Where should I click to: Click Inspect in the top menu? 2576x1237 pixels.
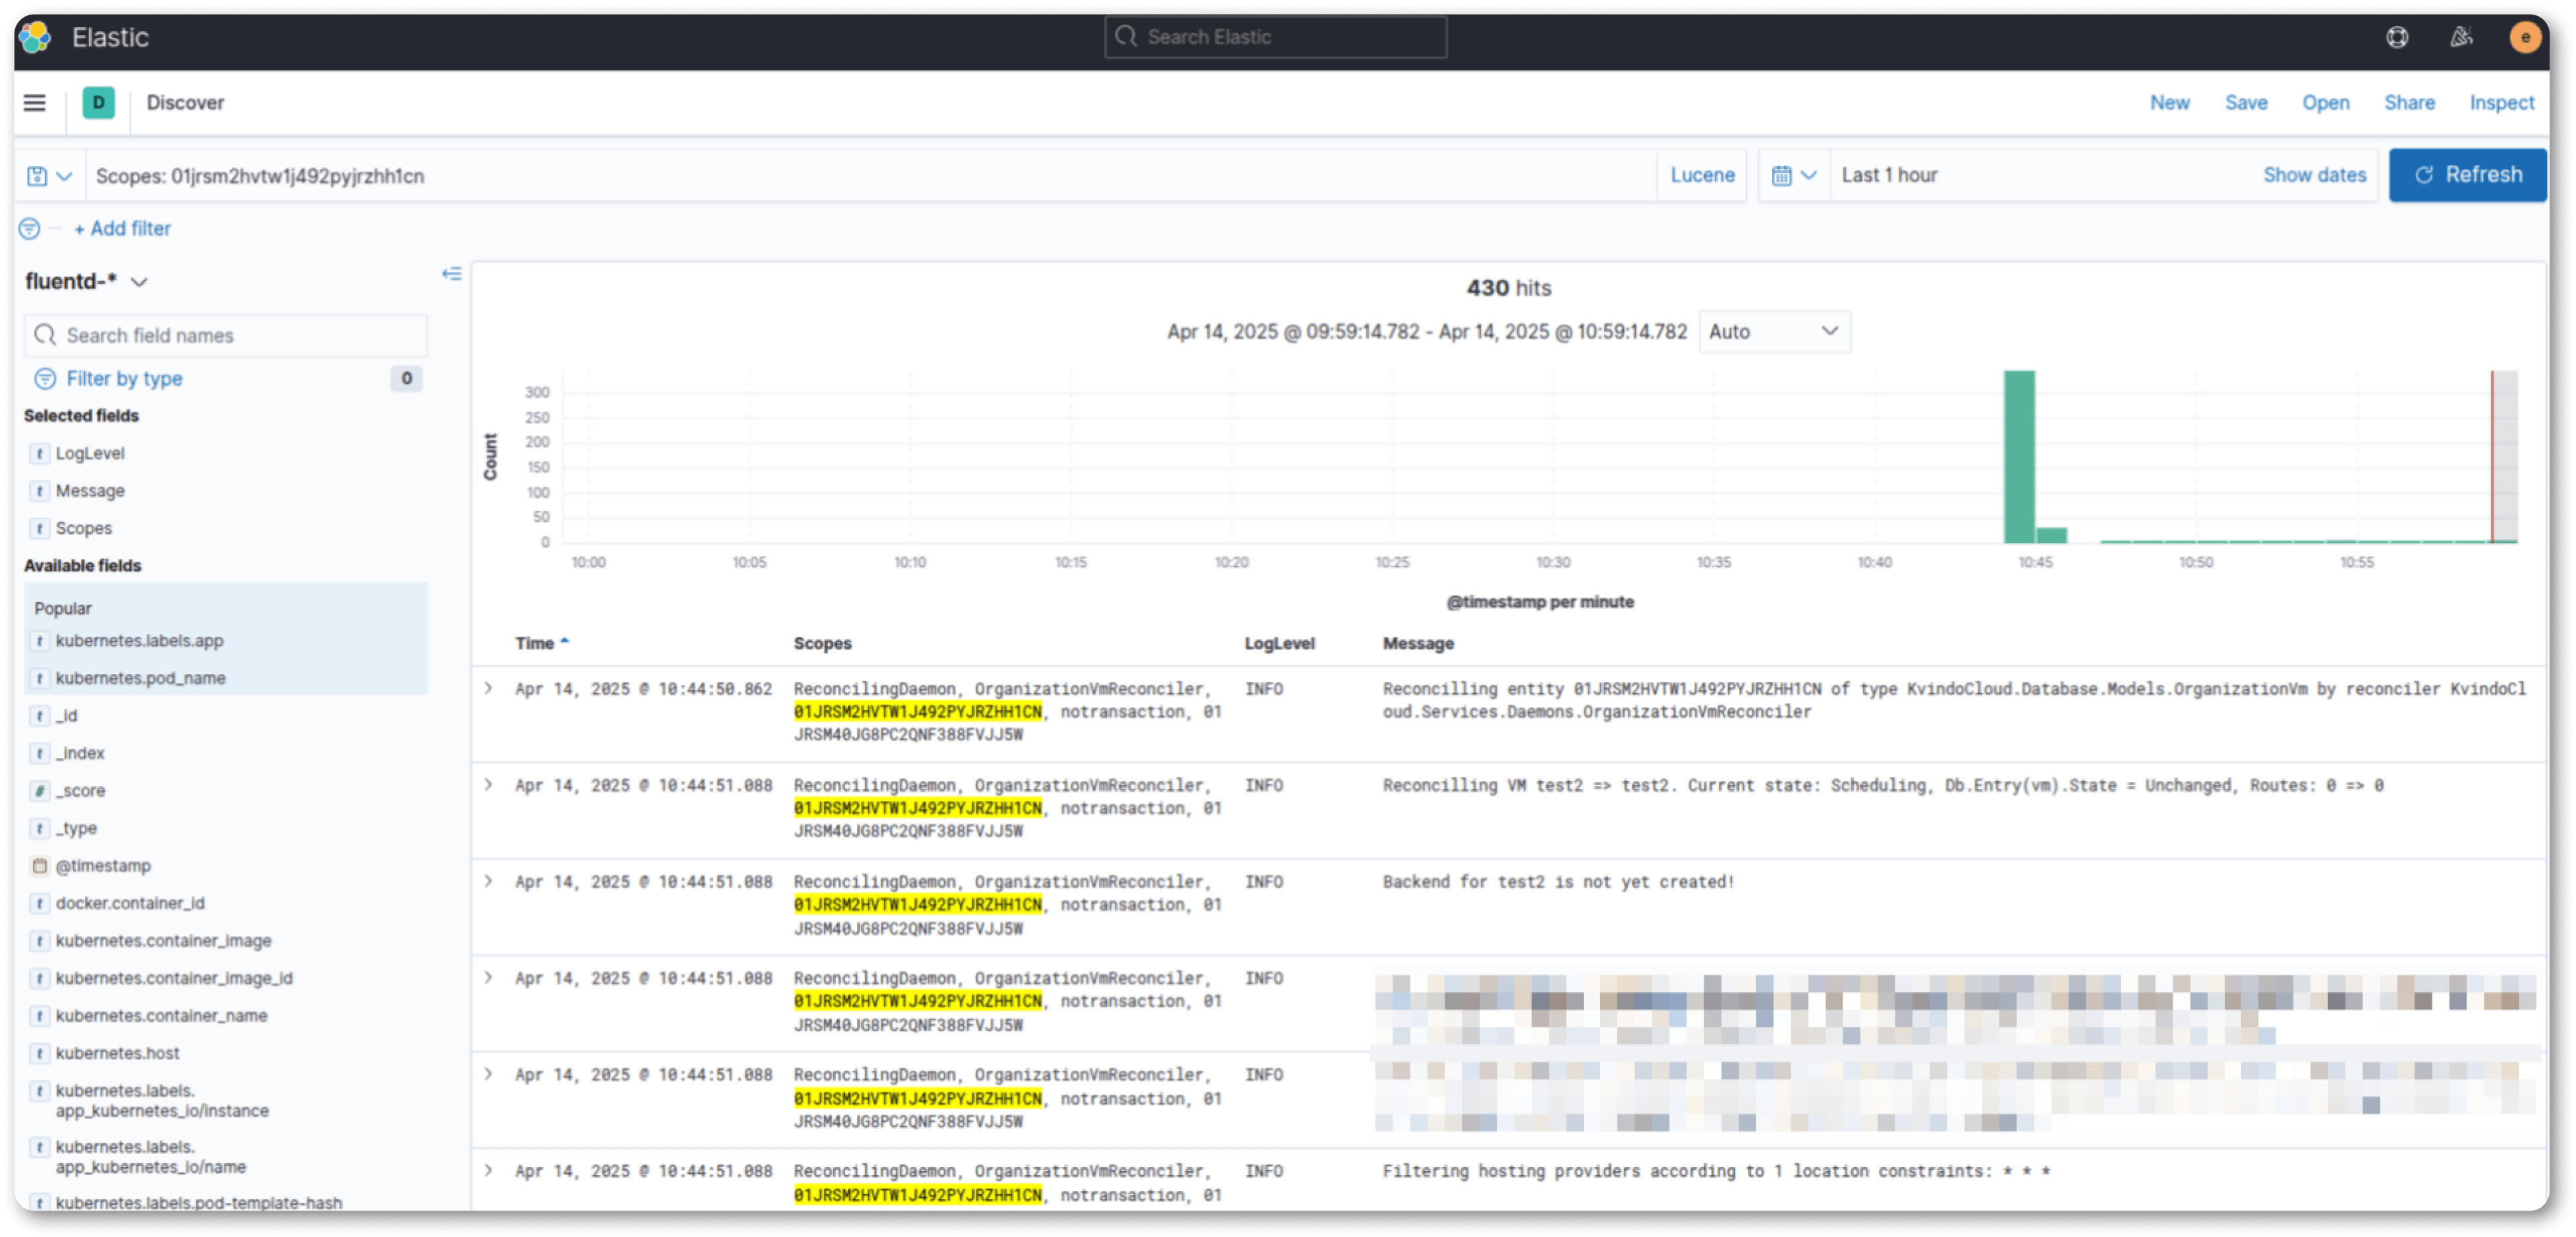pos(2501,103)
